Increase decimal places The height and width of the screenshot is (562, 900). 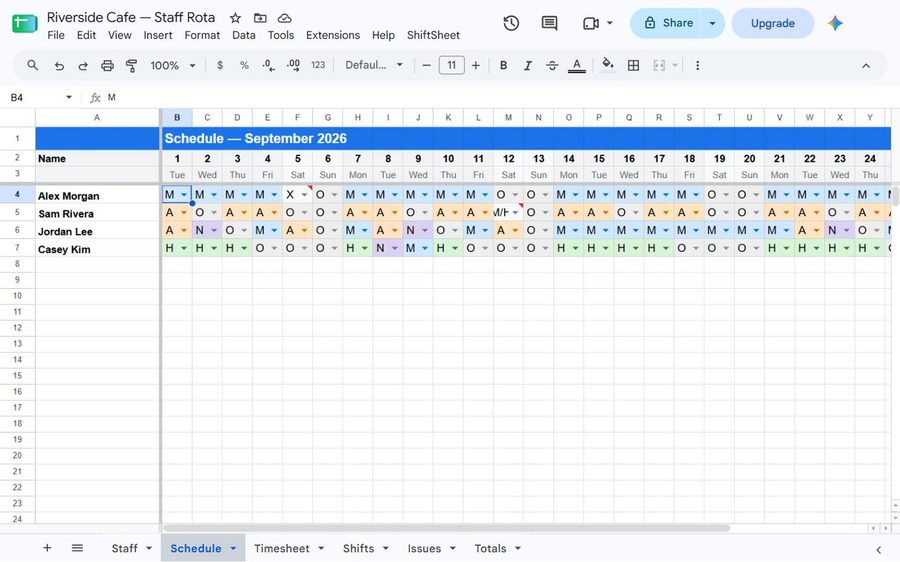(x=293, y=65)
